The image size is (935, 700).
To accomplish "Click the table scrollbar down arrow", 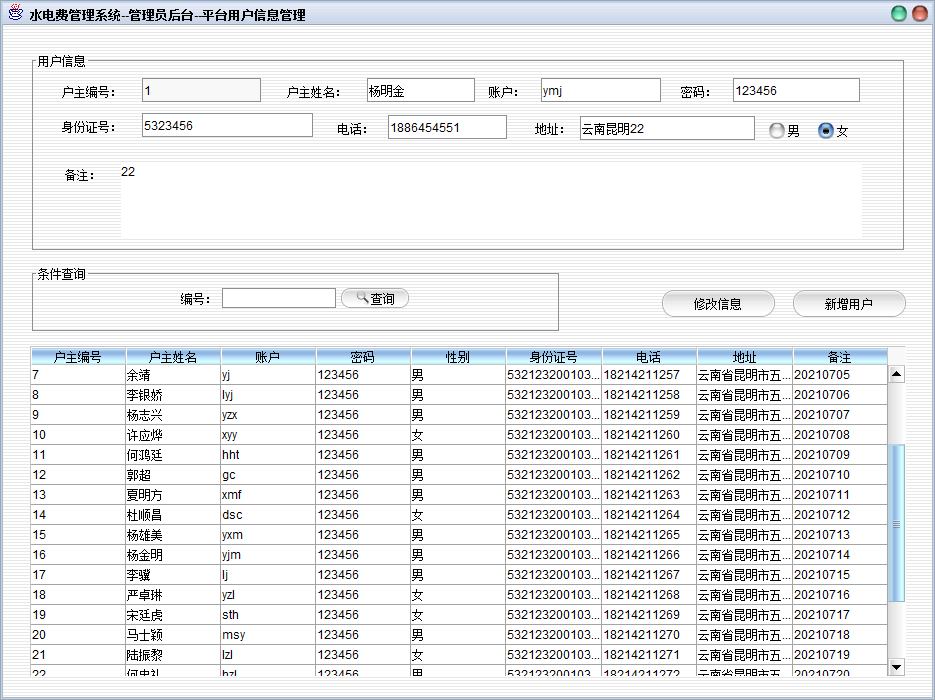I will (896, 666).
